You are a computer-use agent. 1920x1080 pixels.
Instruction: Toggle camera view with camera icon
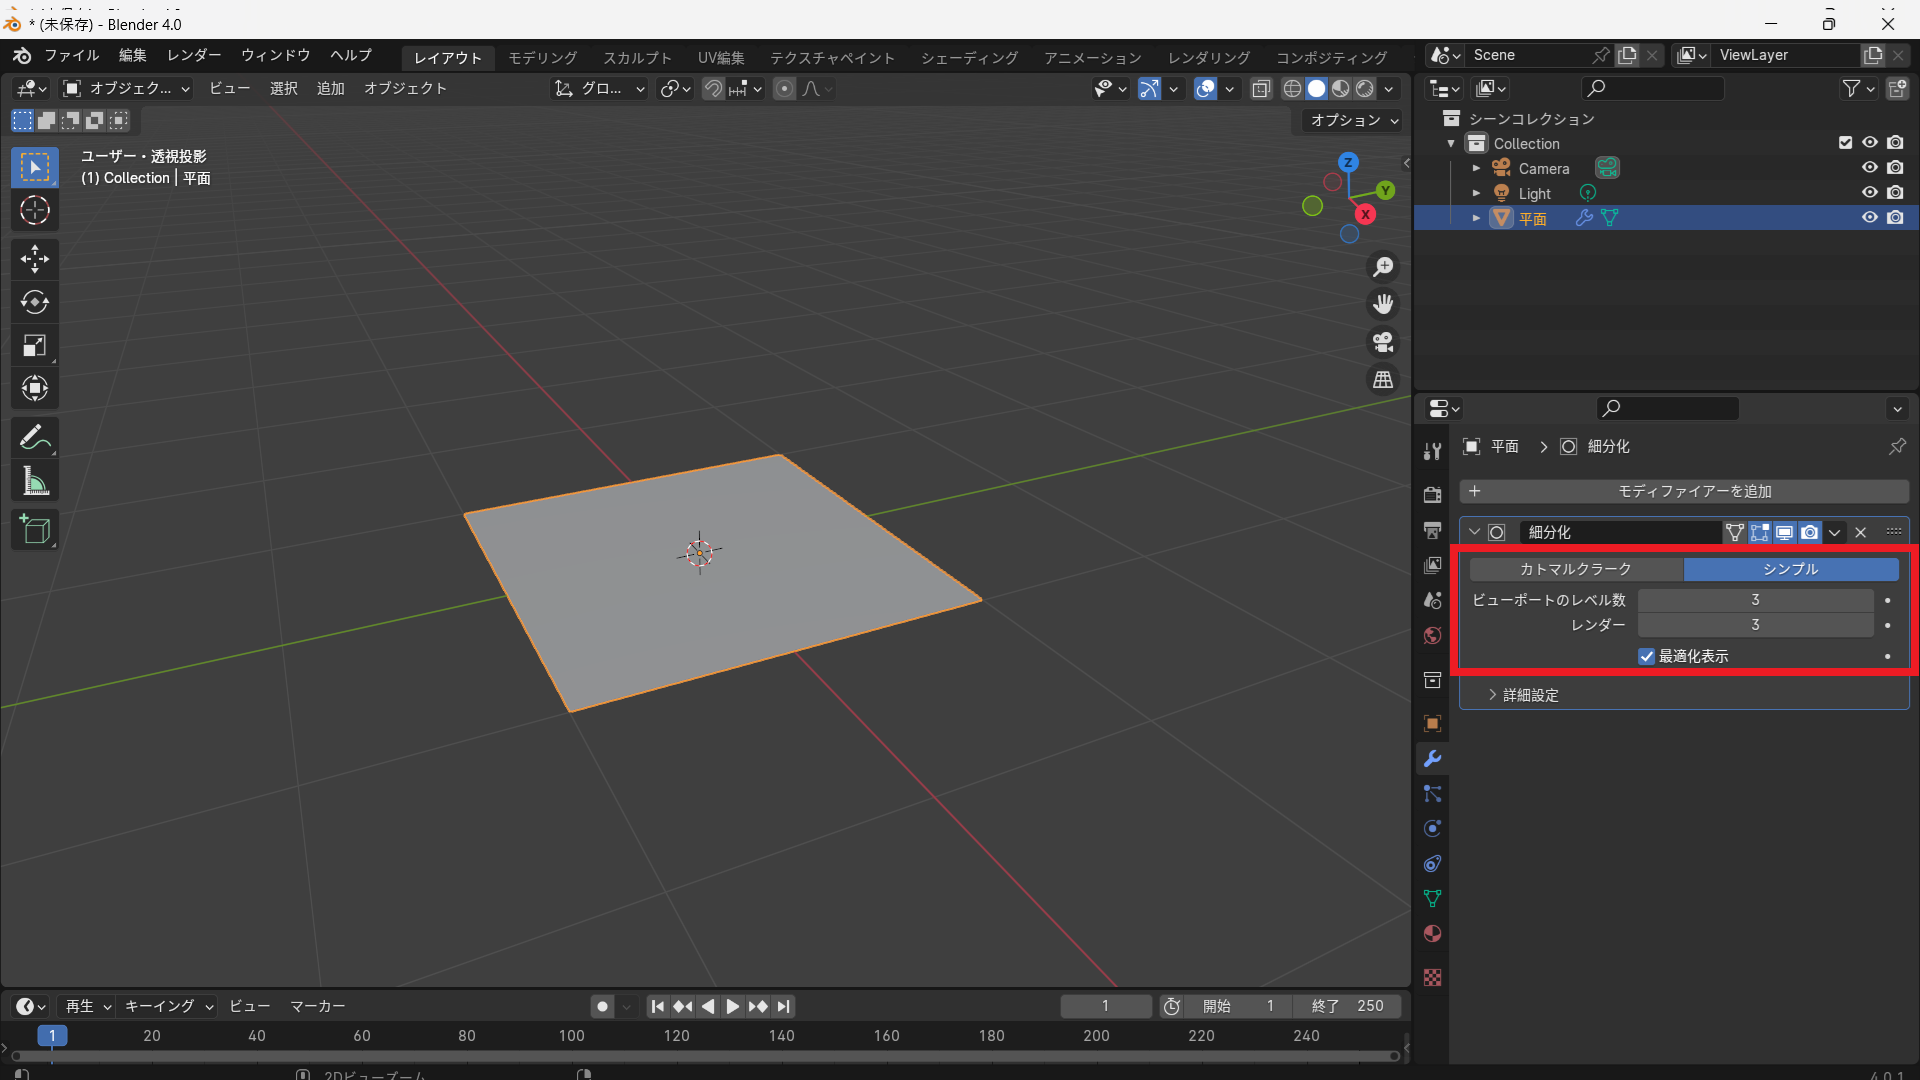1383,342
